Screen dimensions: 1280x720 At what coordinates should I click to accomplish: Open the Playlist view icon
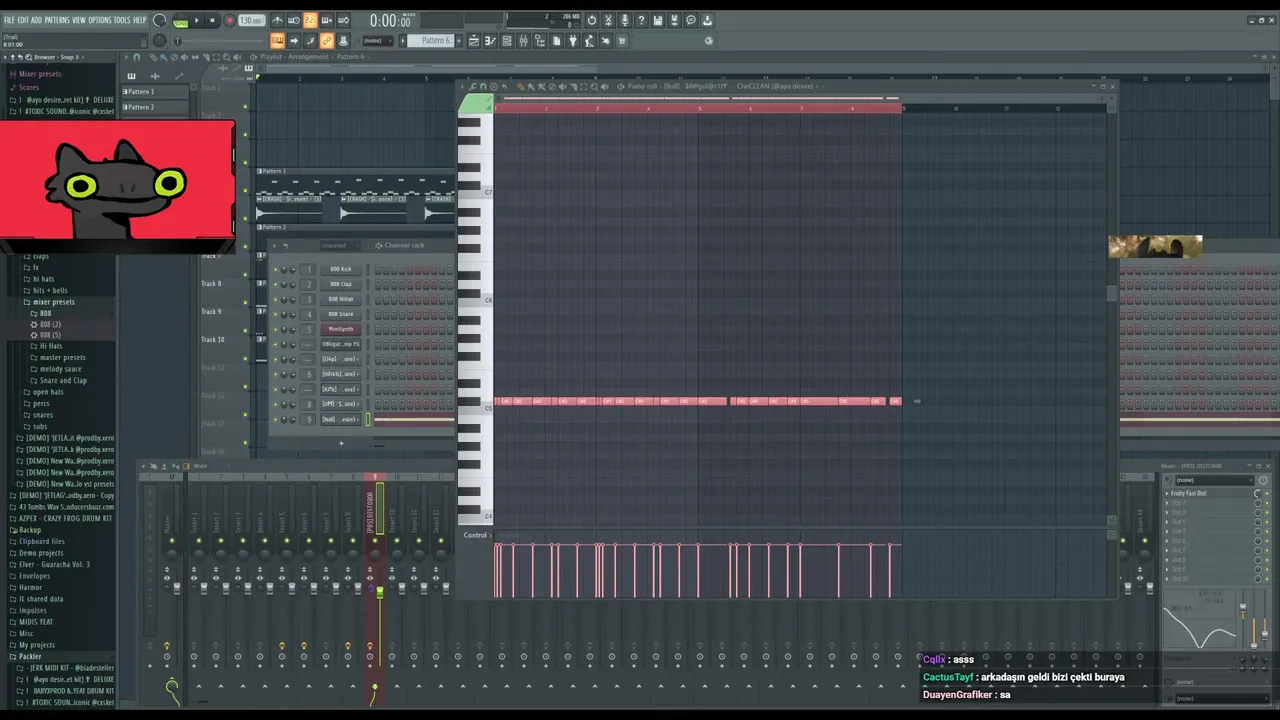pyautogui.click(x=474, y=40)
